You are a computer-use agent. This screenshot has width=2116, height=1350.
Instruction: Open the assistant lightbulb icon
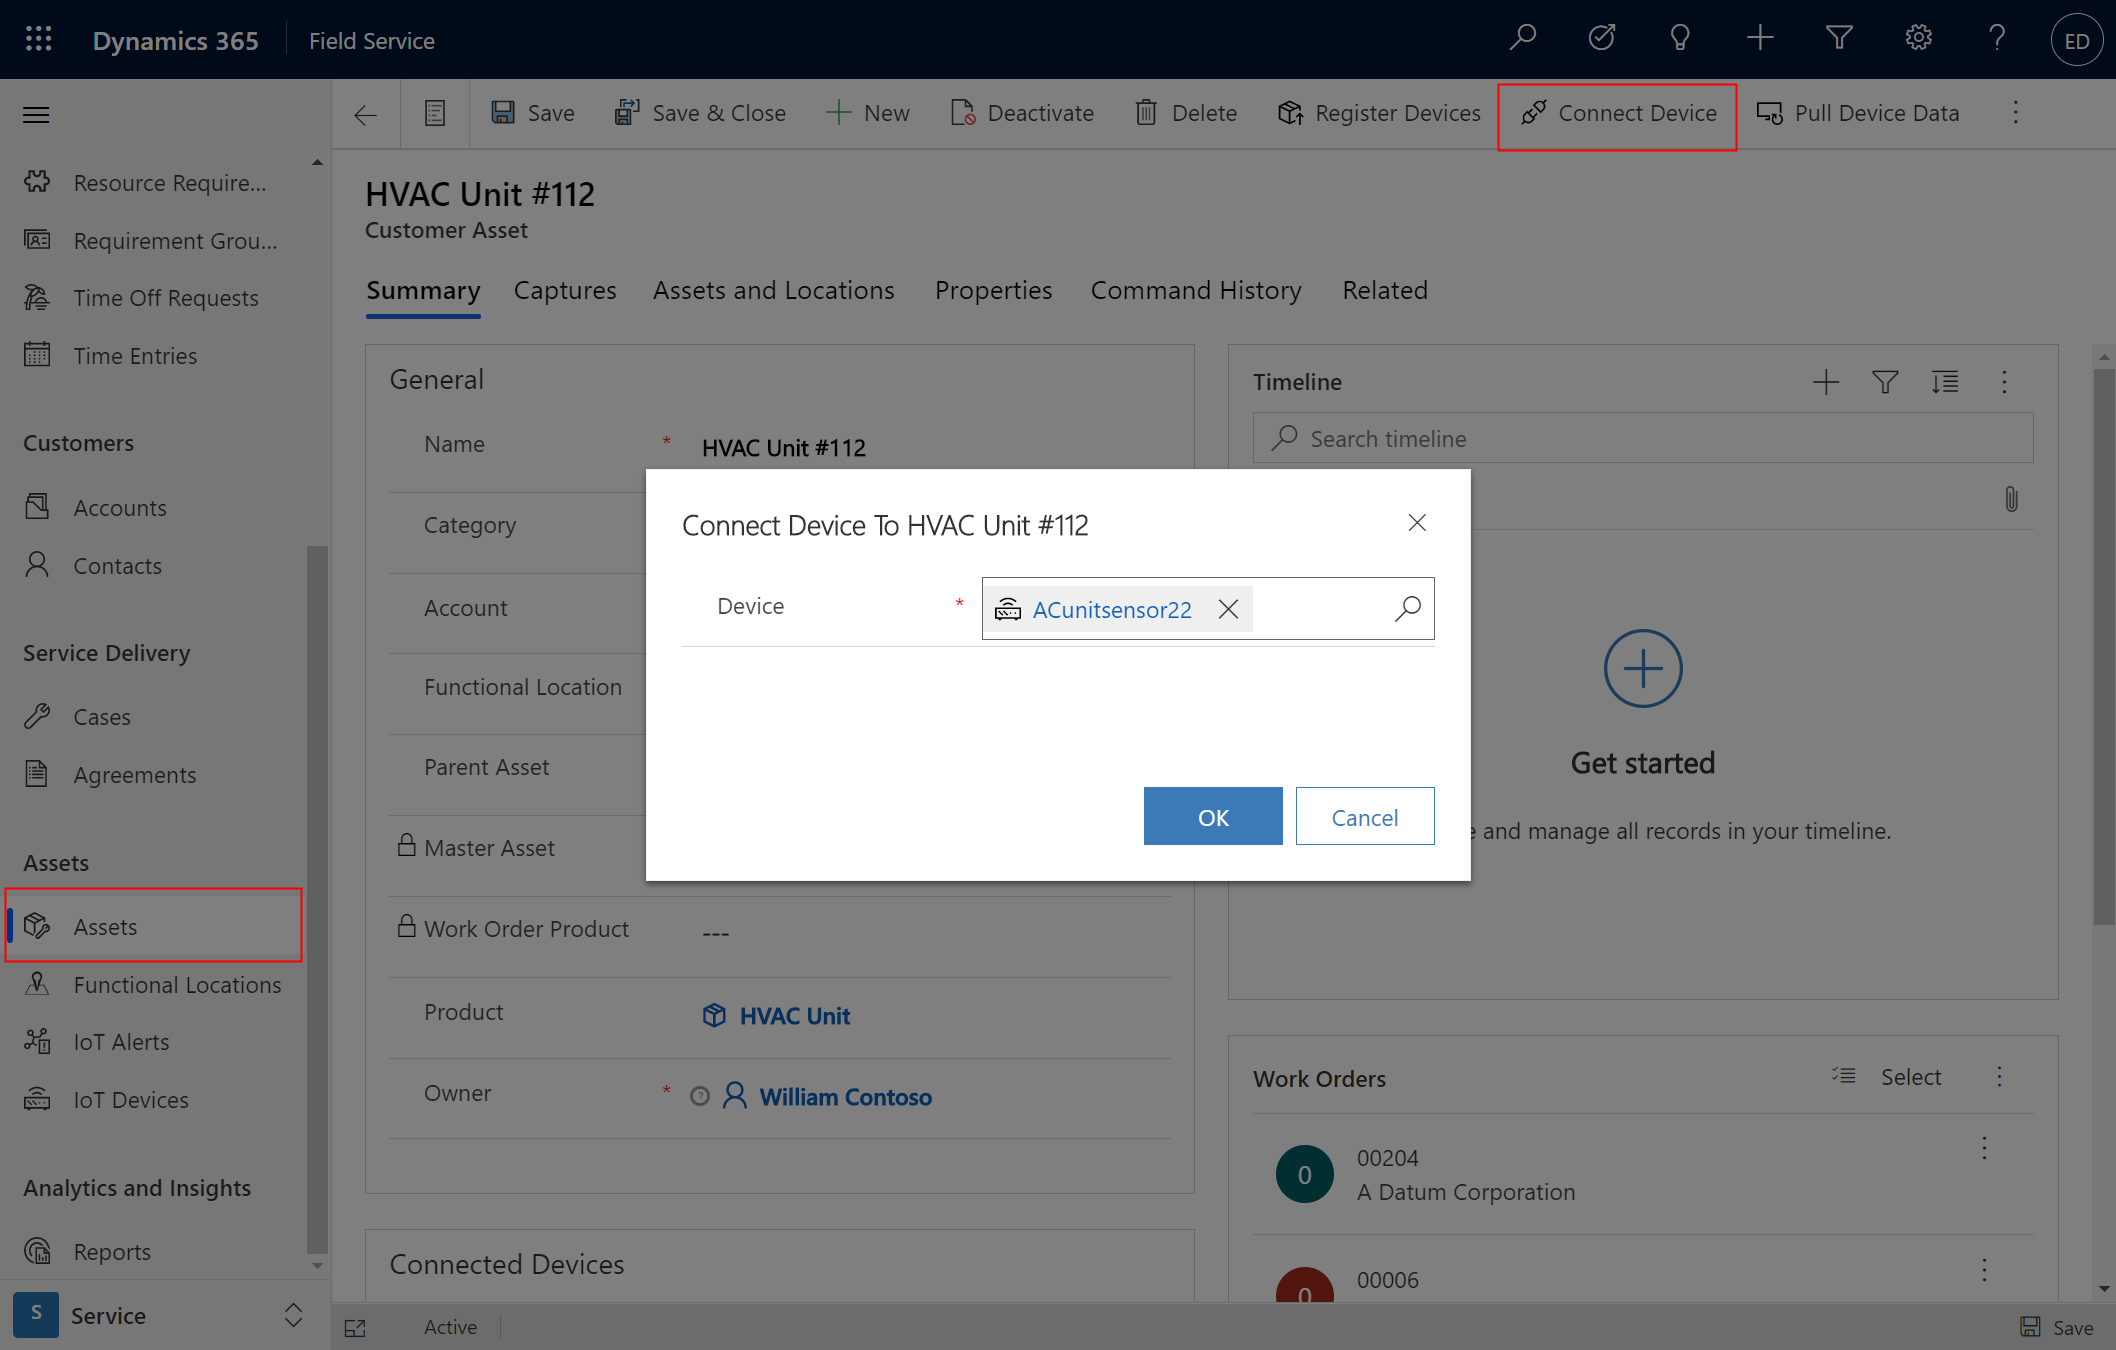(1680, 39)
